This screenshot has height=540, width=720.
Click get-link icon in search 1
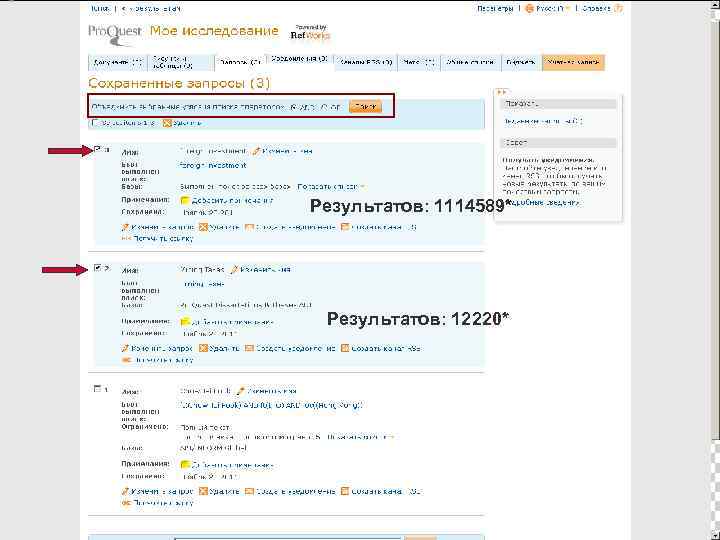click(x=126, y=503)
